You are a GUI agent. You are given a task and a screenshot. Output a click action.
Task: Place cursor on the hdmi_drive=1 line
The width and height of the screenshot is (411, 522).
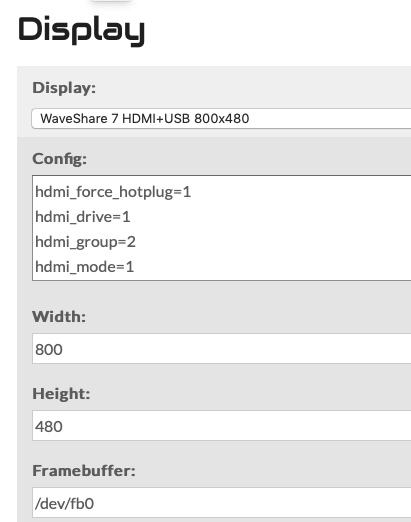(x=83, y=217)
